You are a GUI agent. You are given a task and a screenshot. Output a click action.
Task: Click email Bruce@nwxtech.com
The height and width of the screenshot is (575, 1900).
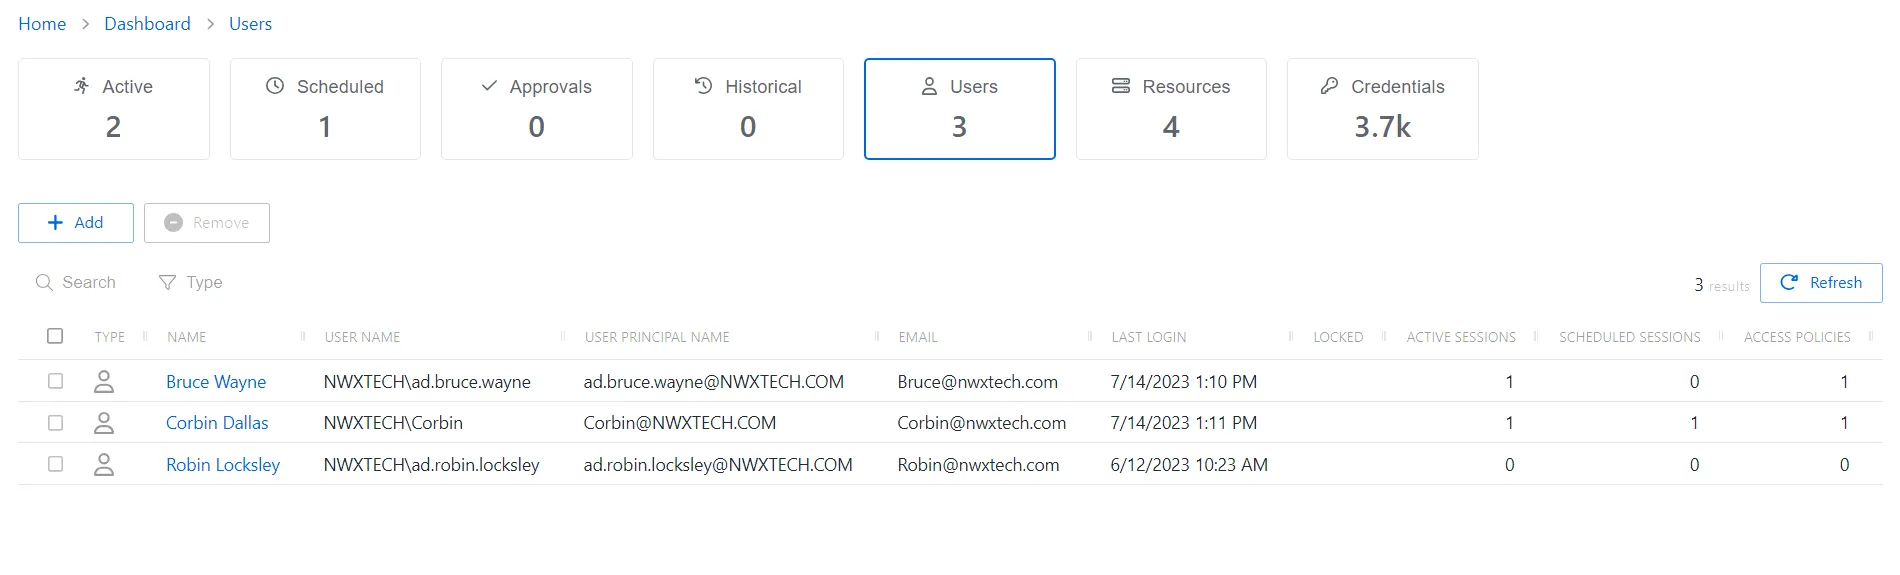pos(978,382)
